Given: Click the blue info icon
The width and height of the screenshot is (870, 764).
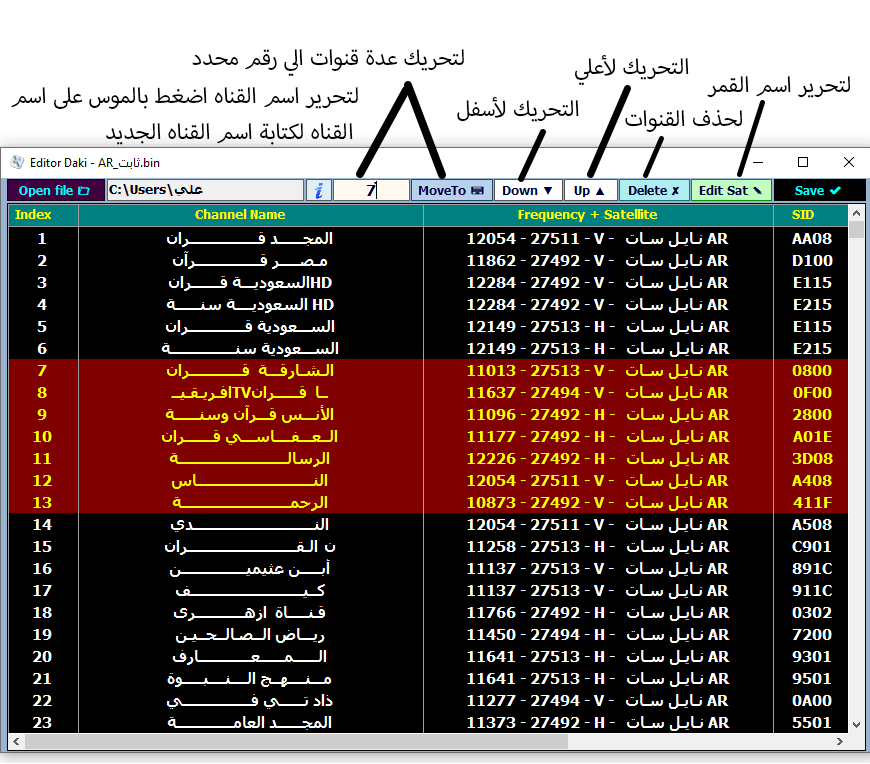Looking at the screenshot, I should click(318, 190).
